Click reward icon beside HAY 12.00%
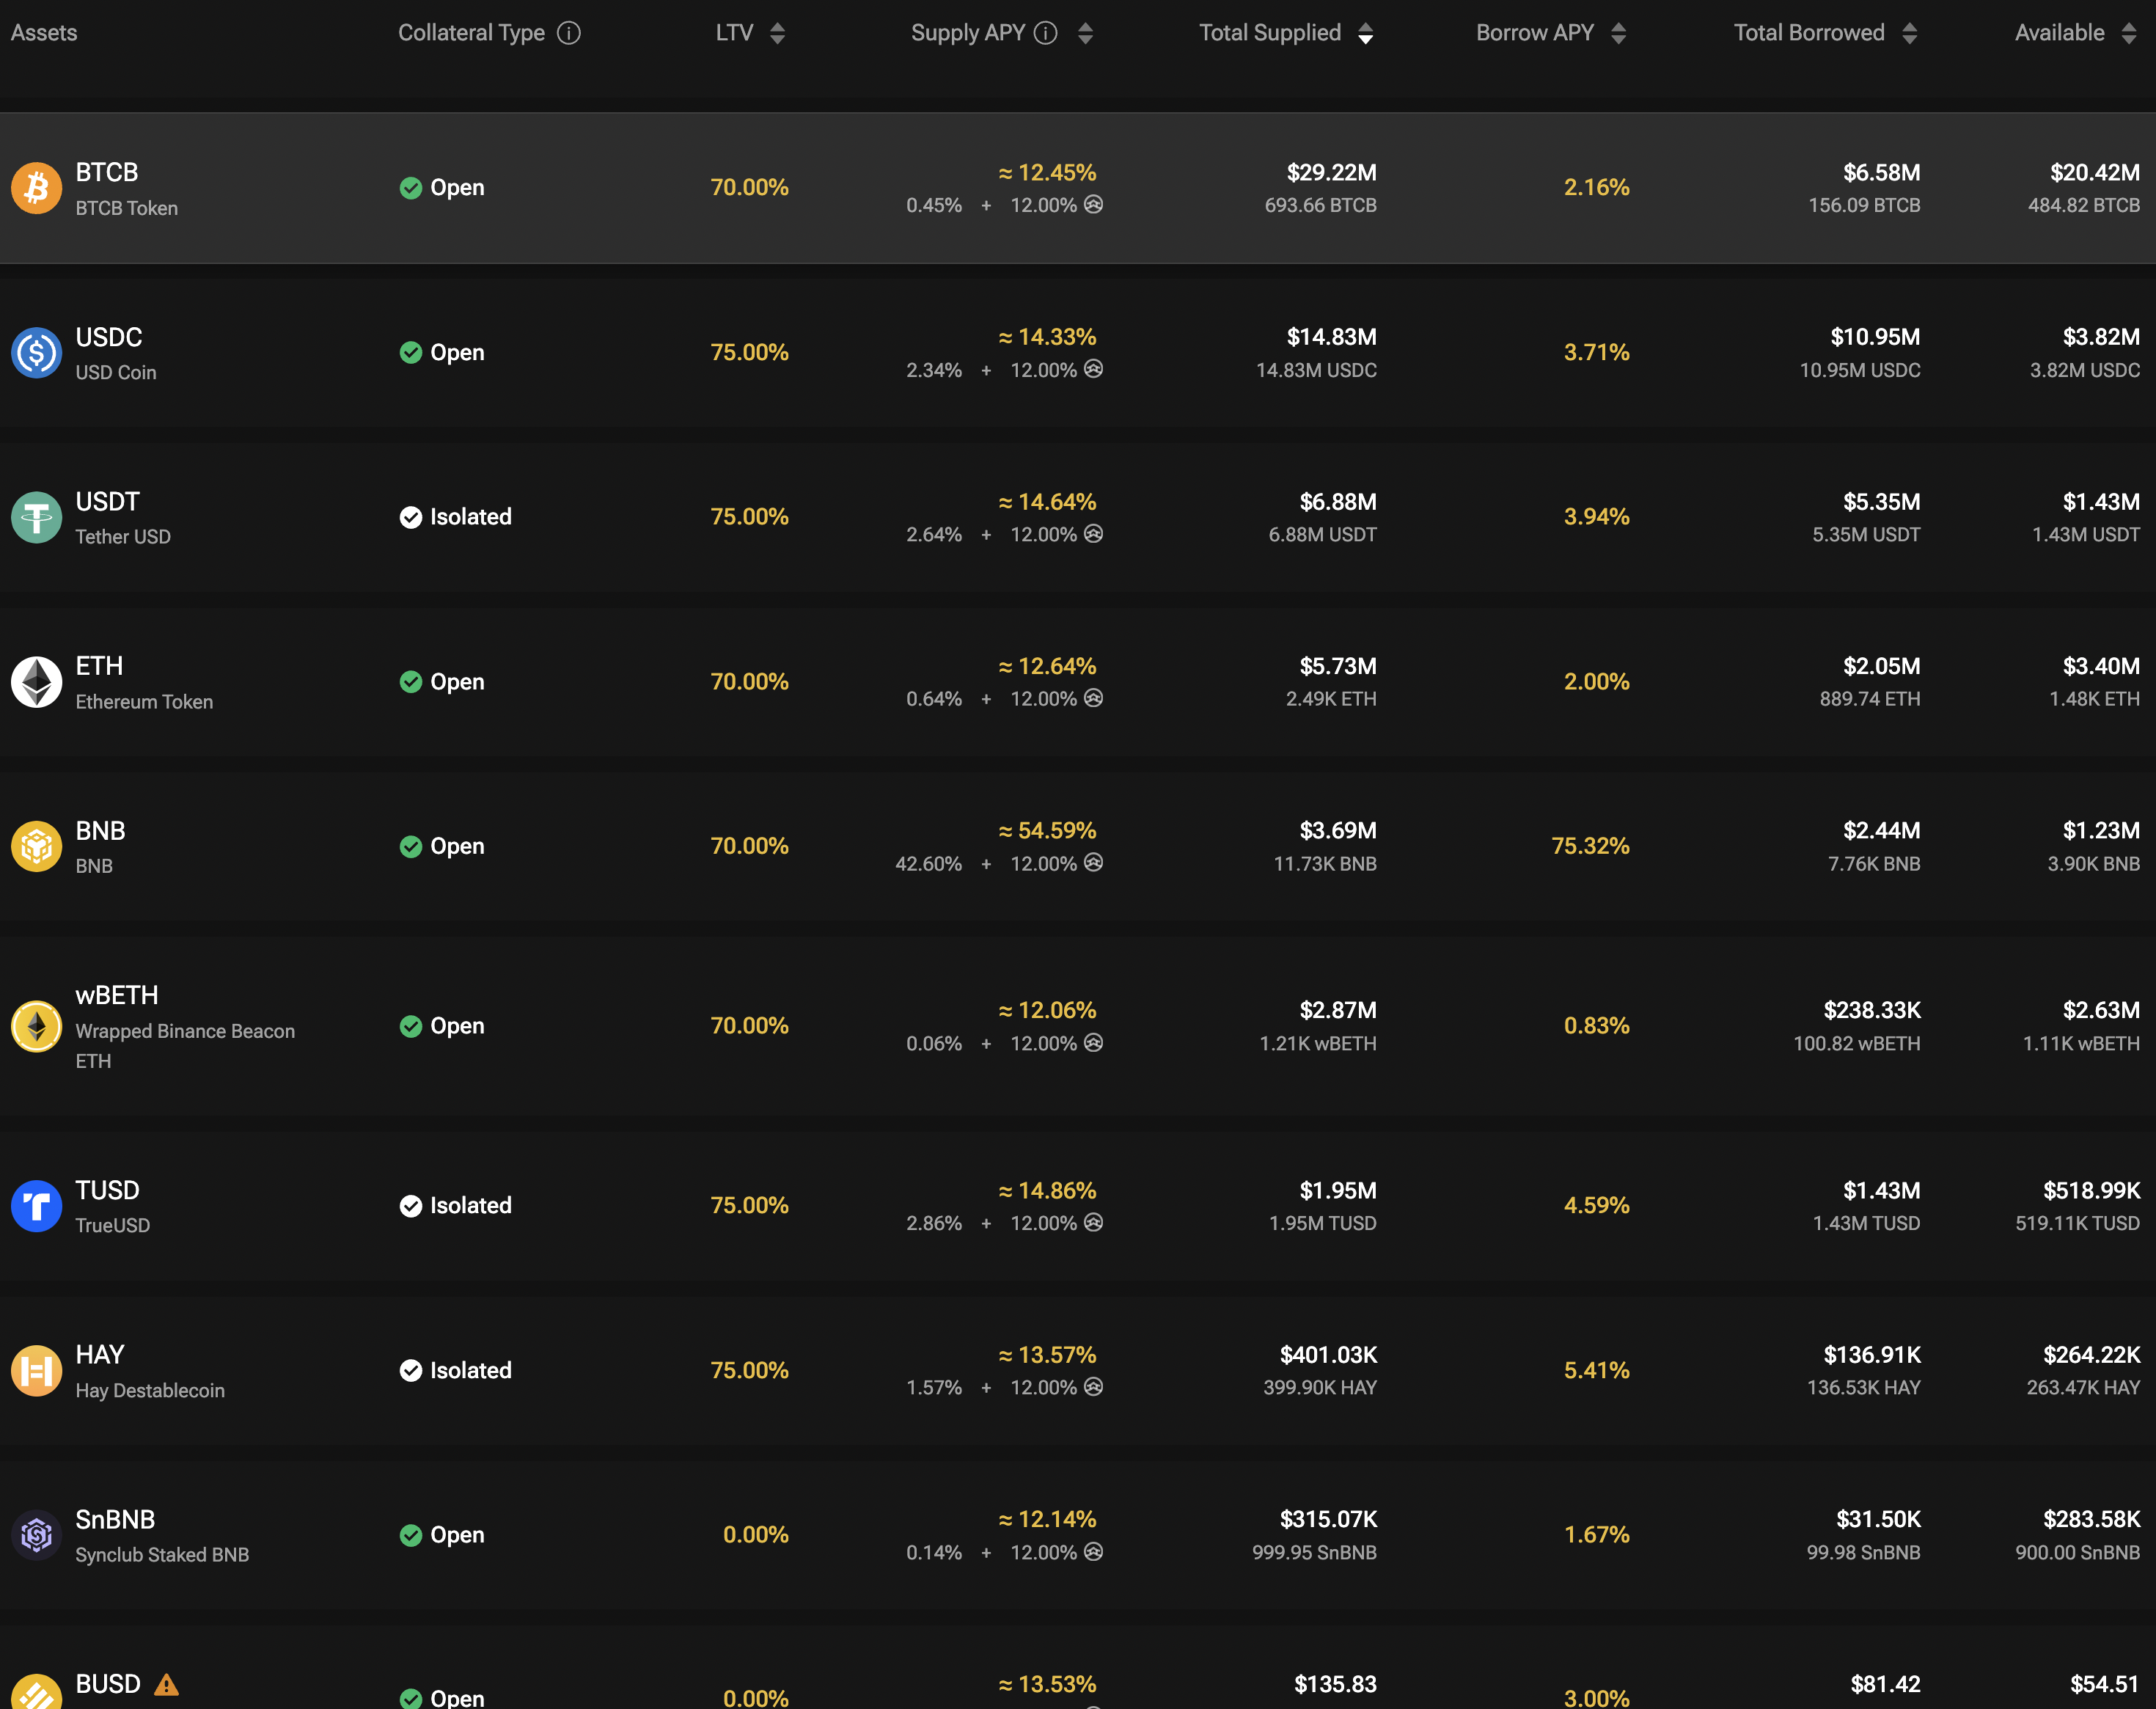 1094,1386
